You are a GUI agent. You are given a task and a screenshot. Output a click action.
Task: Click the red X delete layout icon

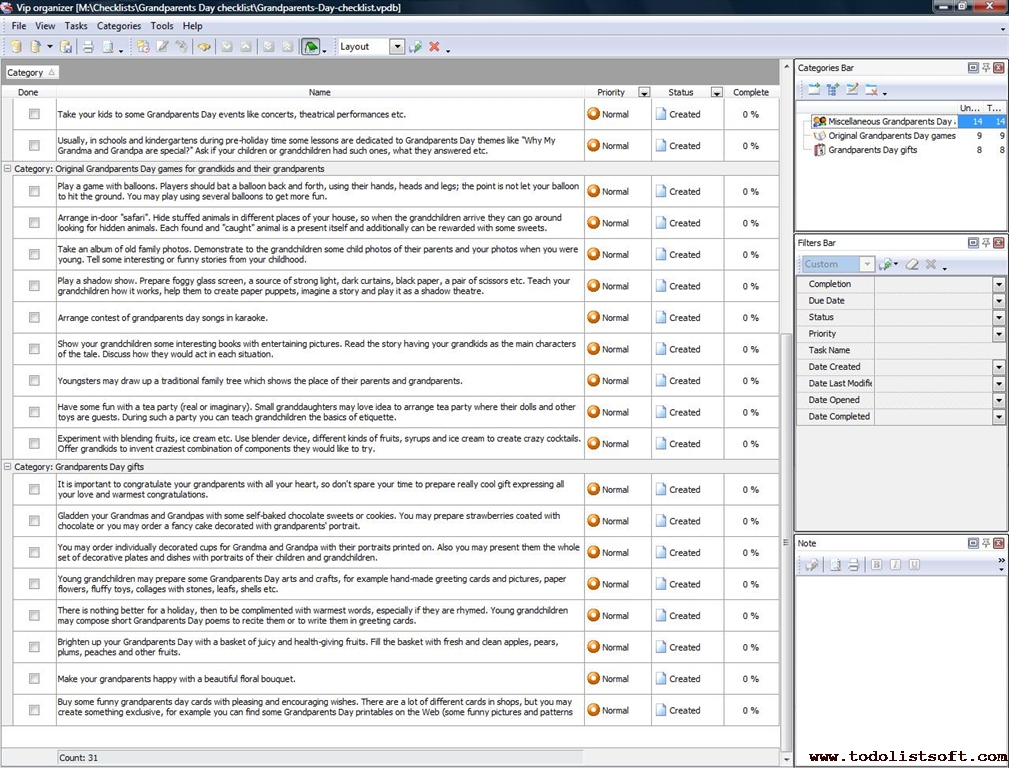434,47
